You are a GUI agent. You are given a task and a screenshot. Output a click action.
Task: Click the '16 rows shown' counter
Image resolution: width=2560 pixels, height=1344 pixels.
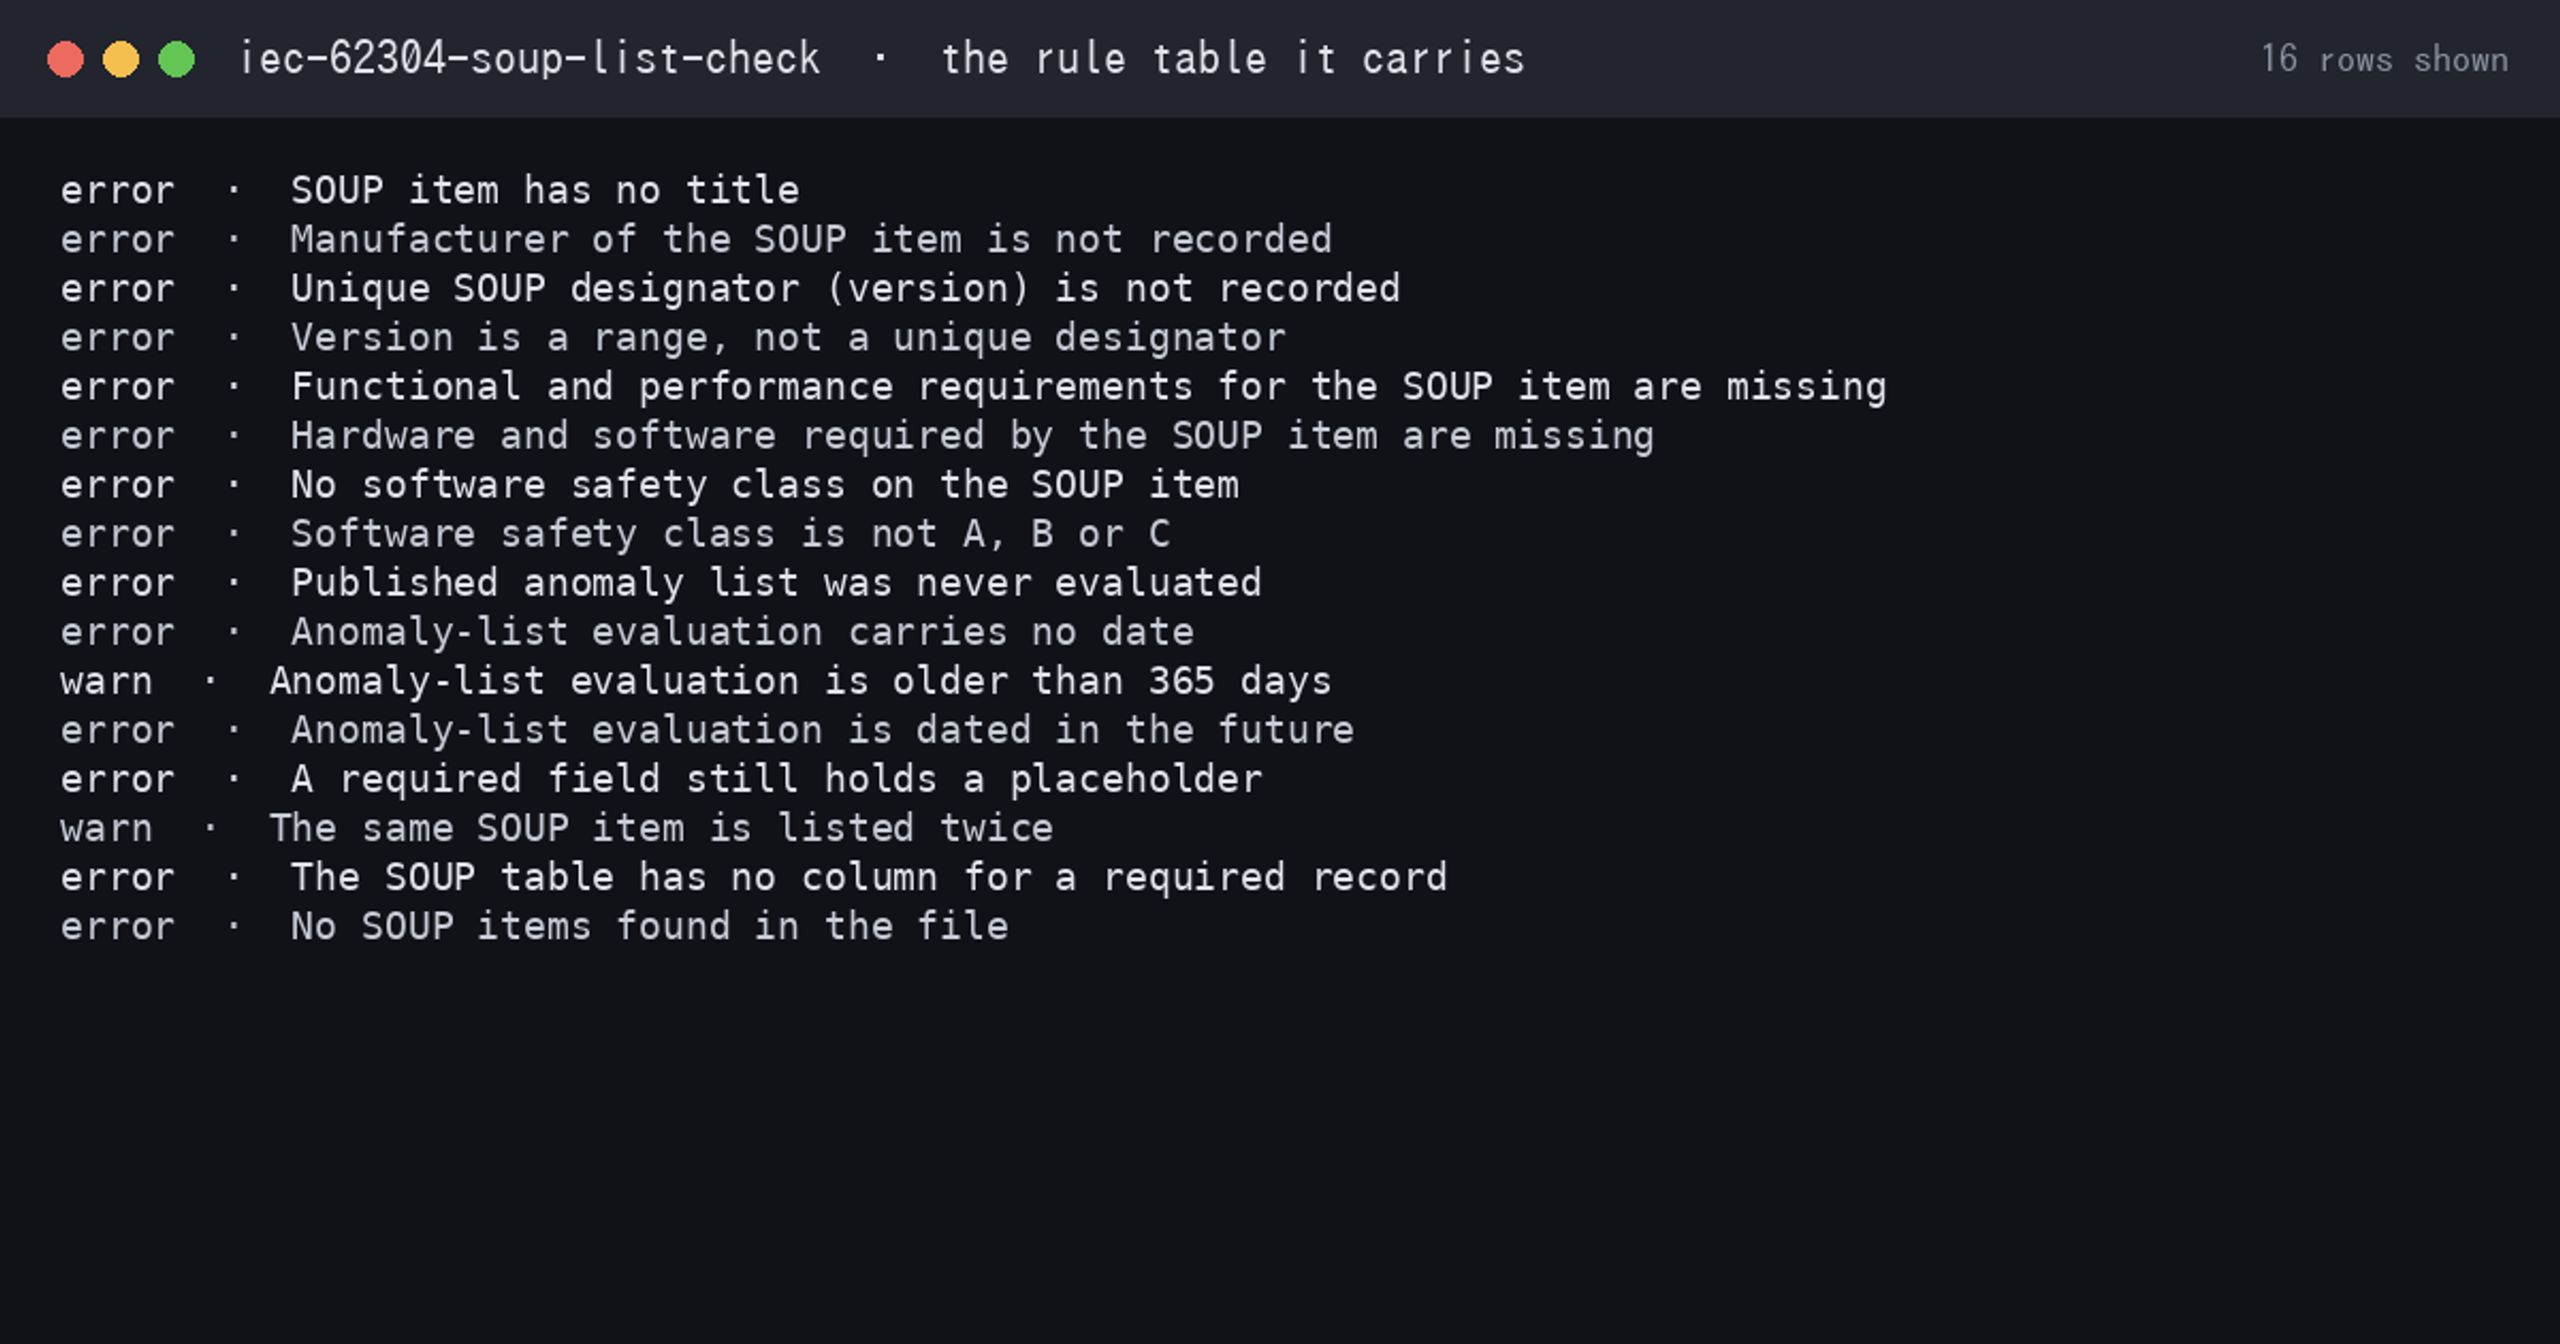[2384, 59]
